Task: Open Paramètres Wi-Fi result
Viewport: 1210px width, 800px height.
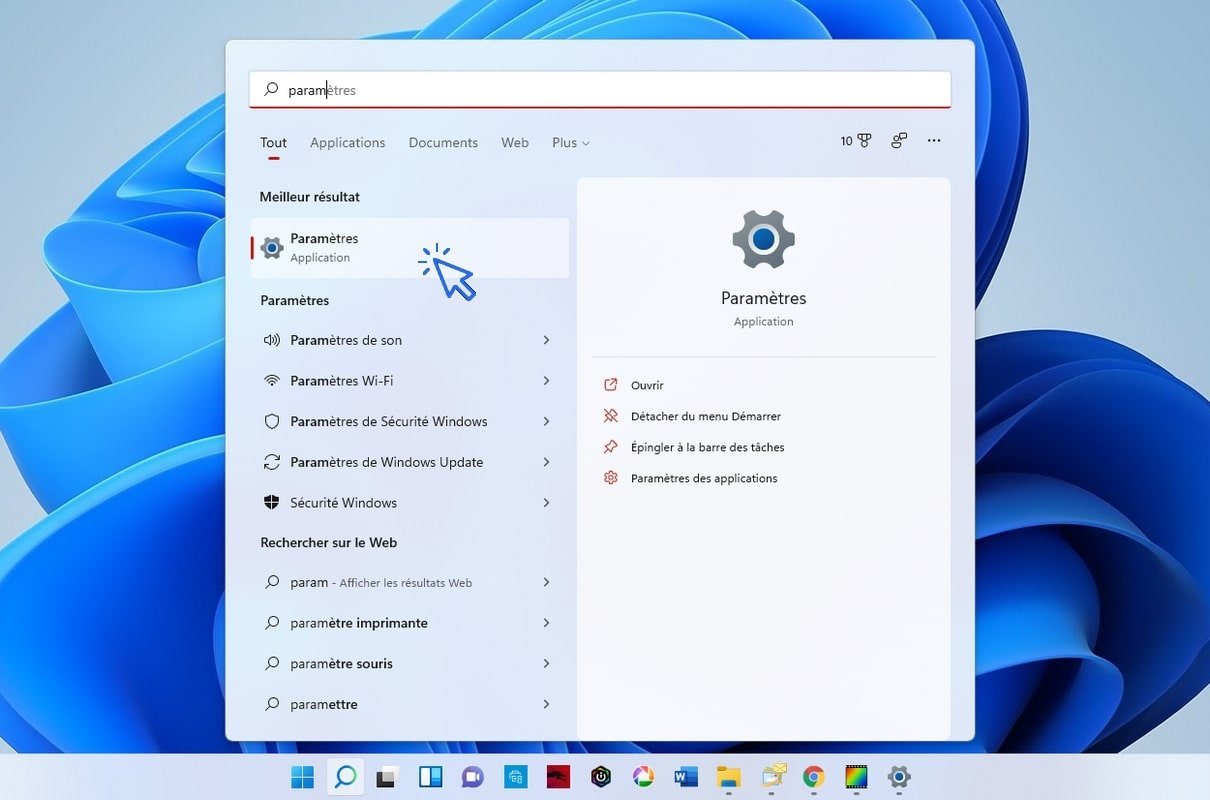Action: click(x=409, y=381)
